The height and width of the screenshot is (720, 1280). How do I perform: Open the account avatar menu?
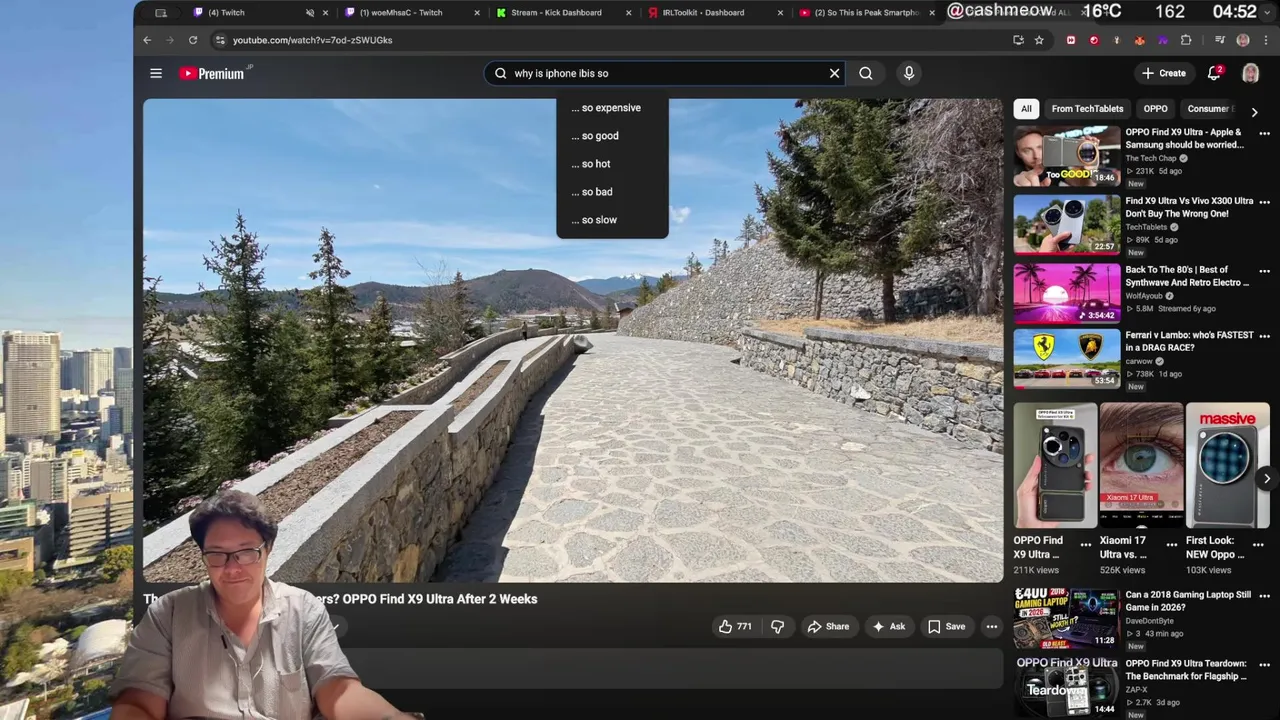[1250, 73]
